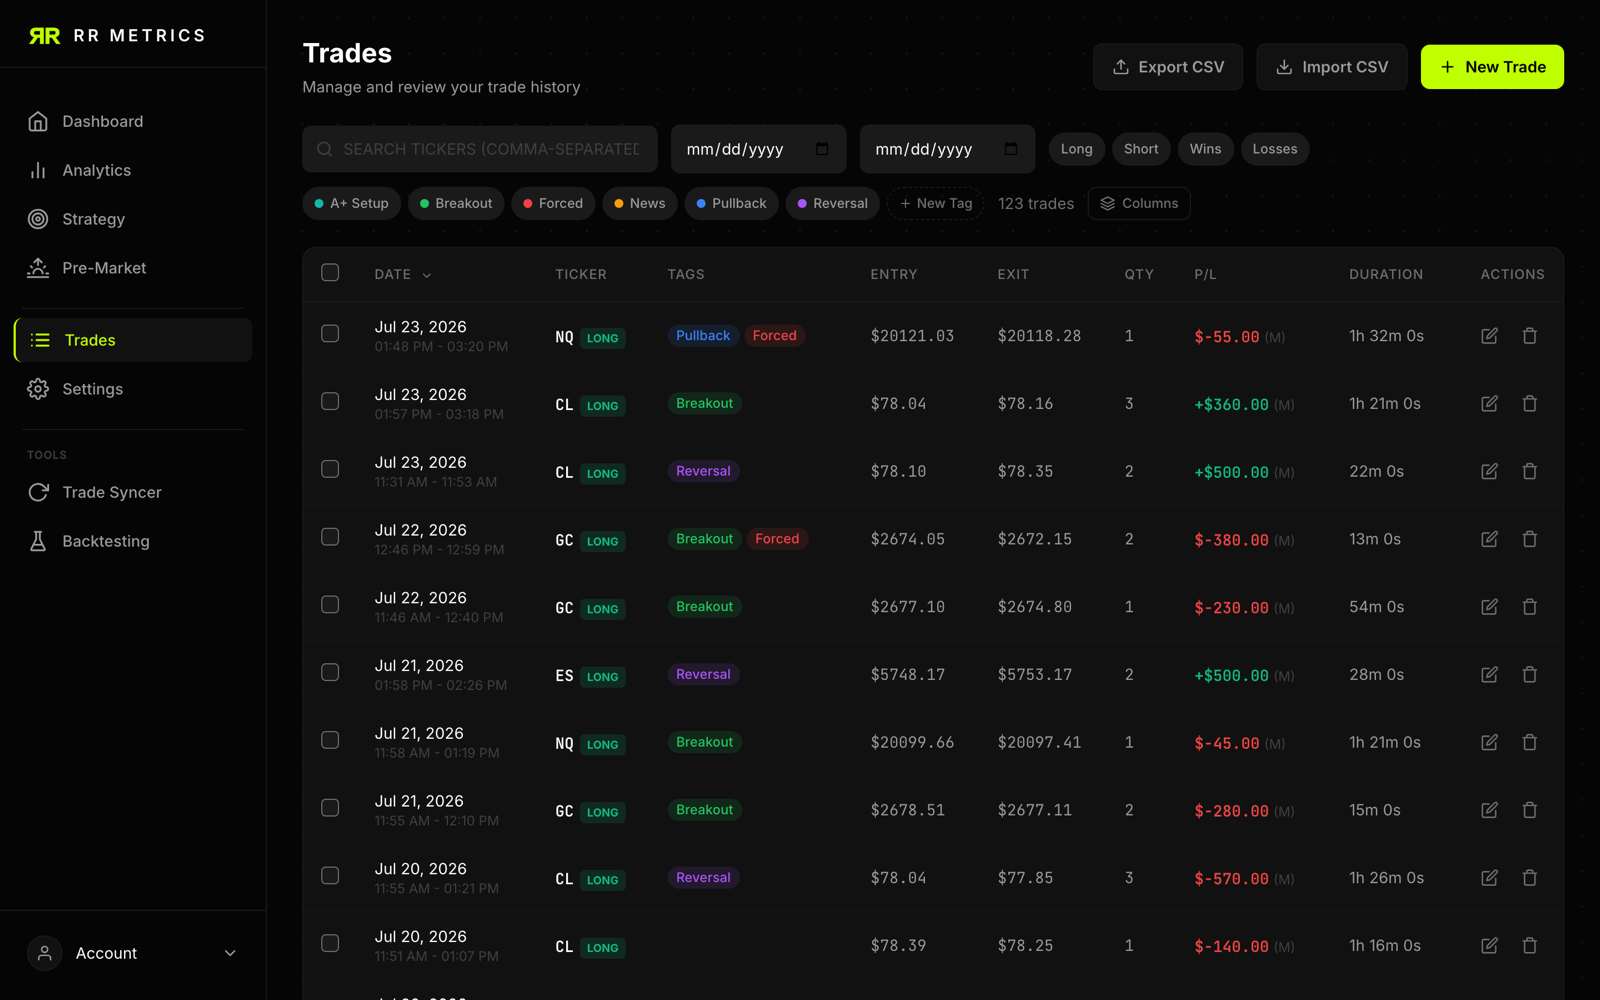Click the RR Metrics logo icon

(x=44, y=36)
